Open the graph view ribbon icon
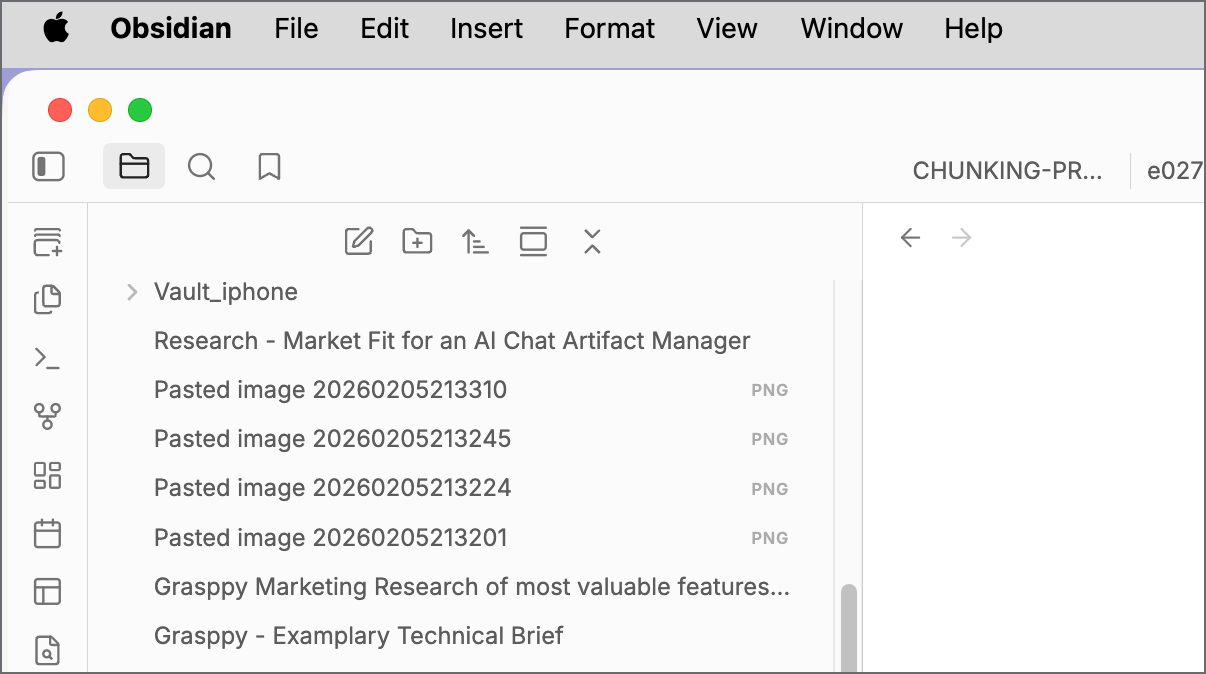Image resolution: width=1206 pixels, height=674 pixels. pos(48,416)
